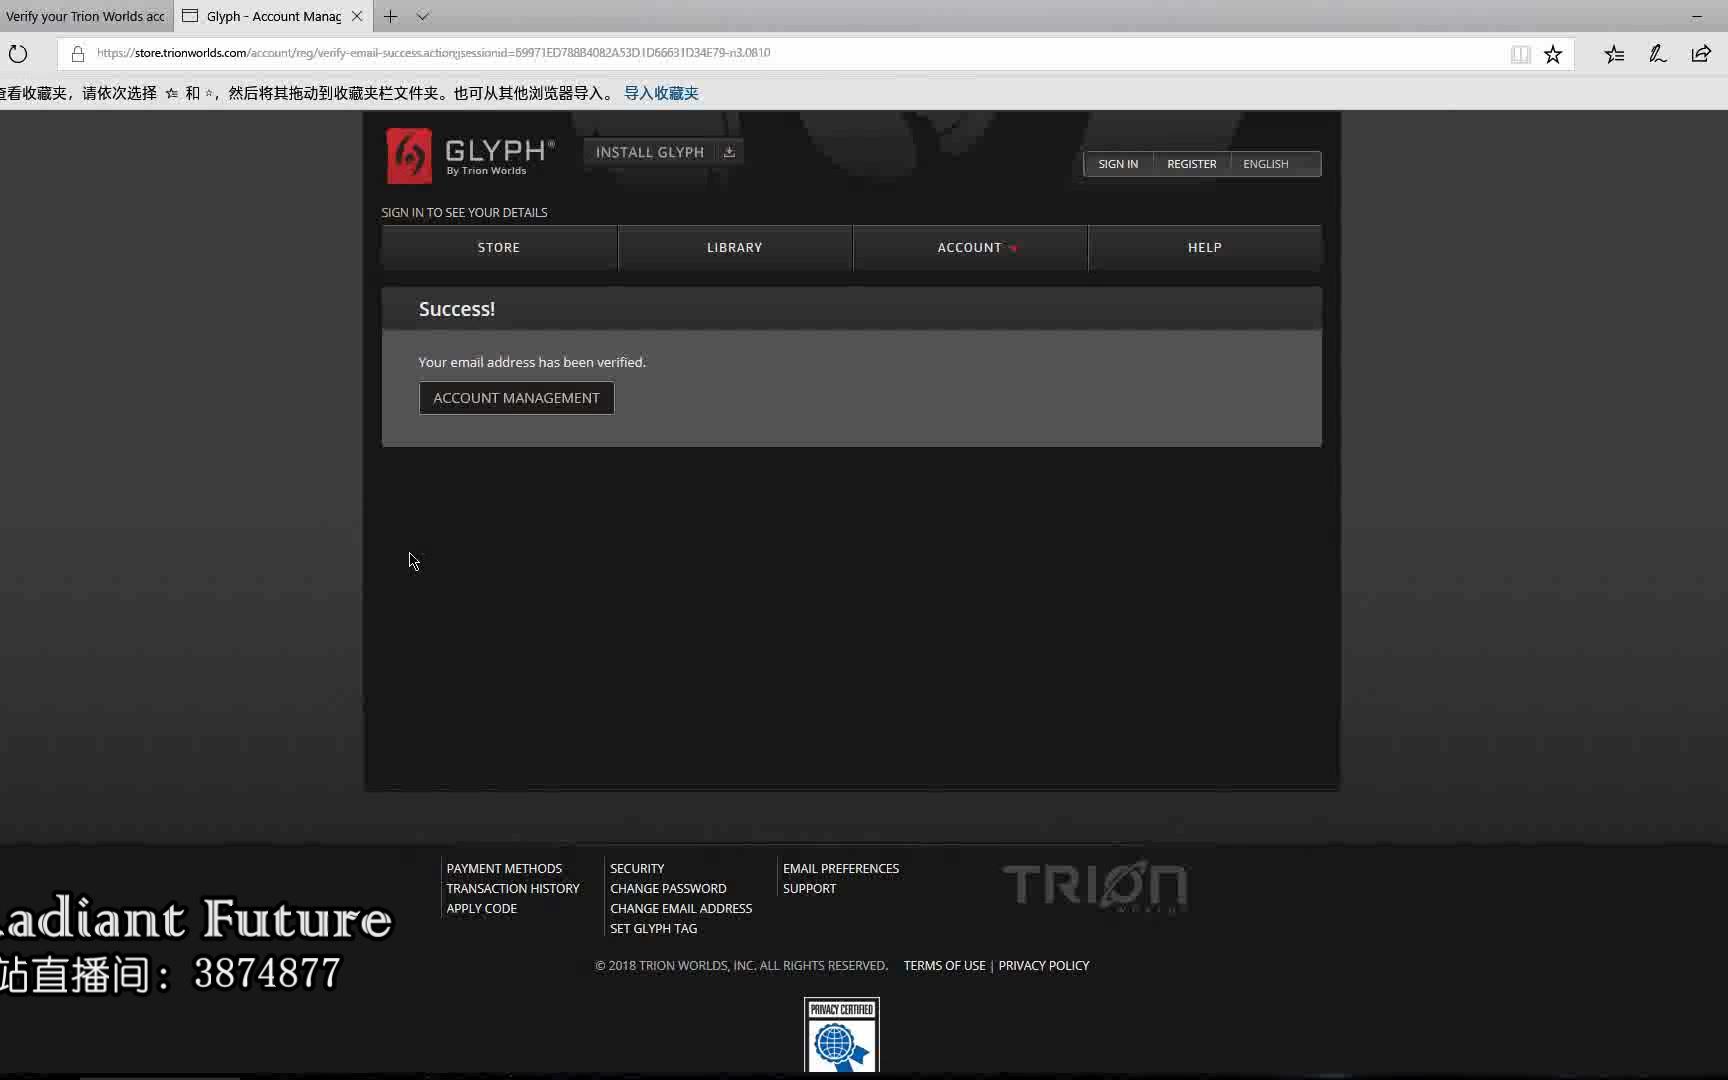The width and height of the screenshot is (1728, 1080).
Task: Open the Help menu
Action: 1205,248
